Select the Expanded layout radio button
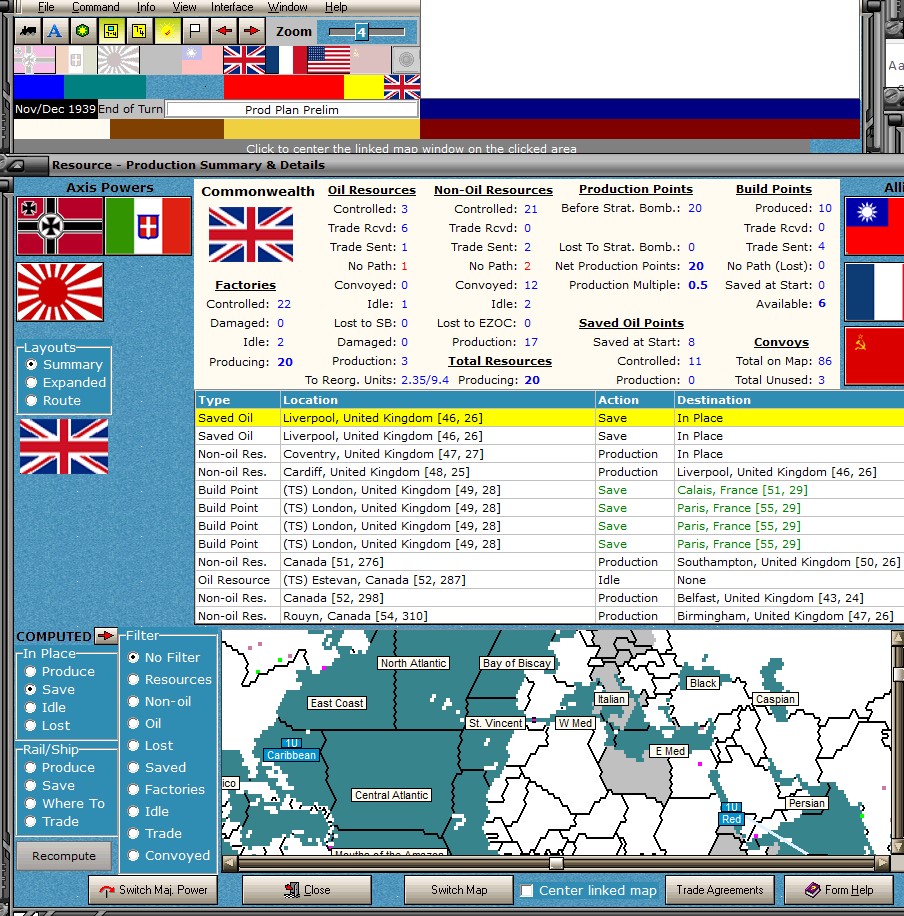 click(32, 383)
